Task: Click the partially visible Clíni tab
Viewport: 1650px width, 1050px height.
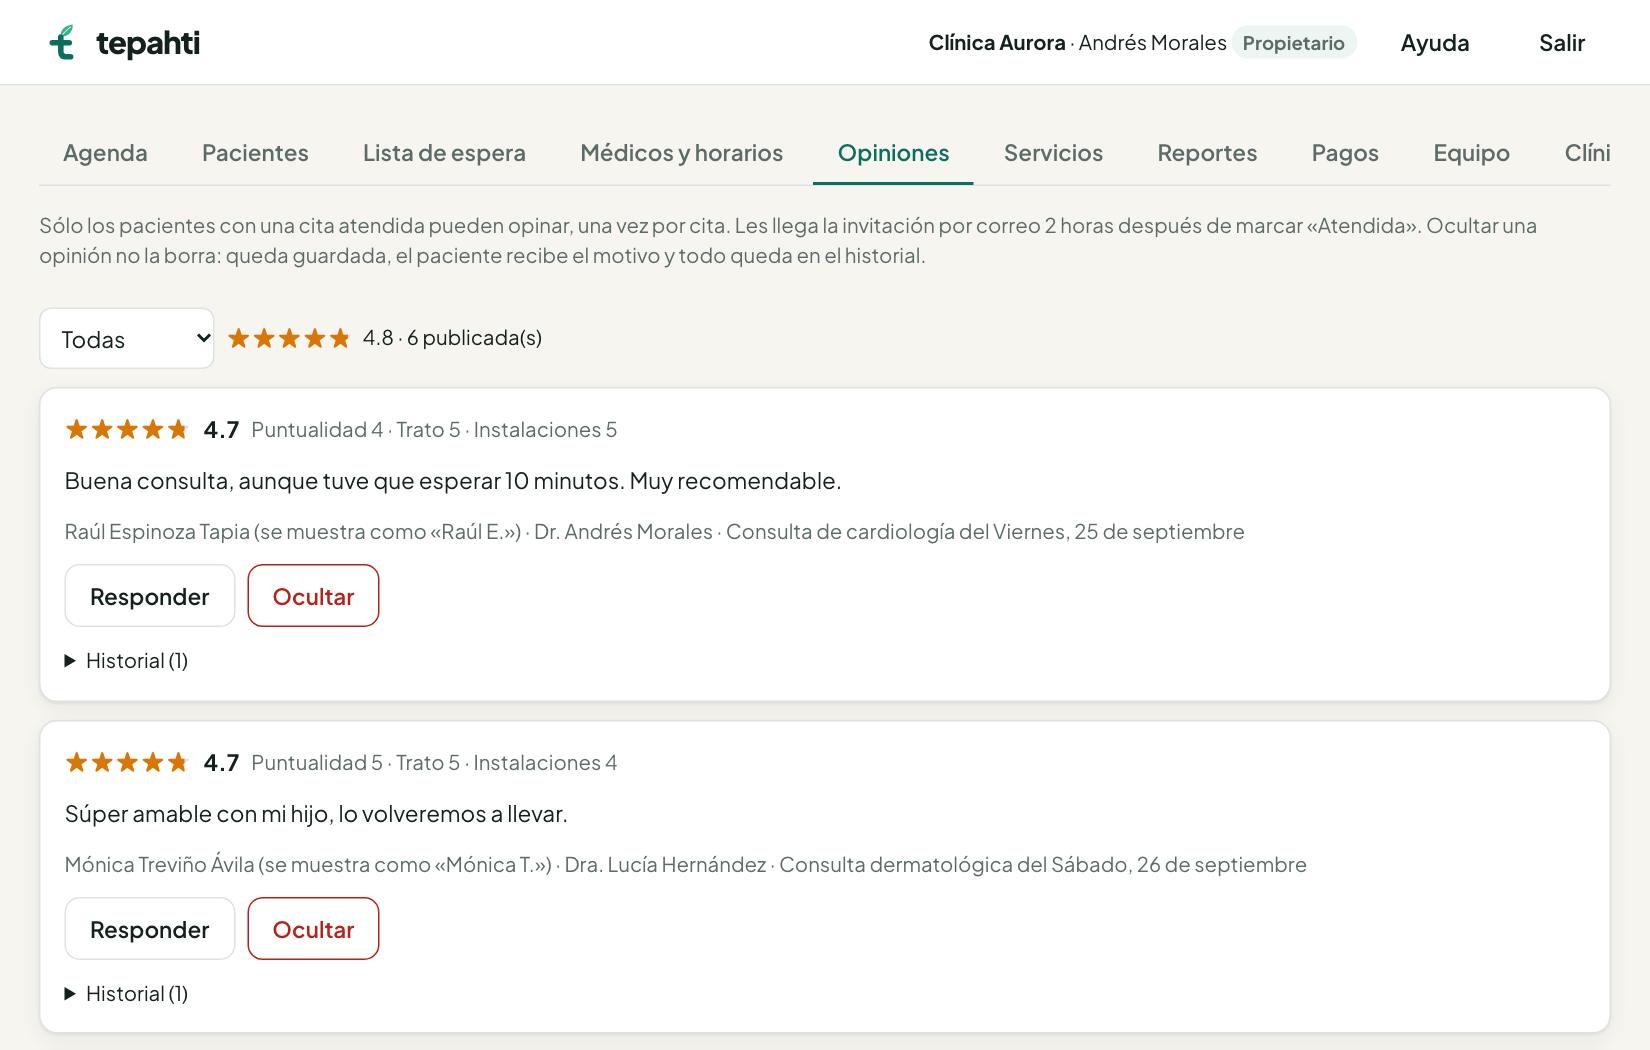Action: (1587, 153)
